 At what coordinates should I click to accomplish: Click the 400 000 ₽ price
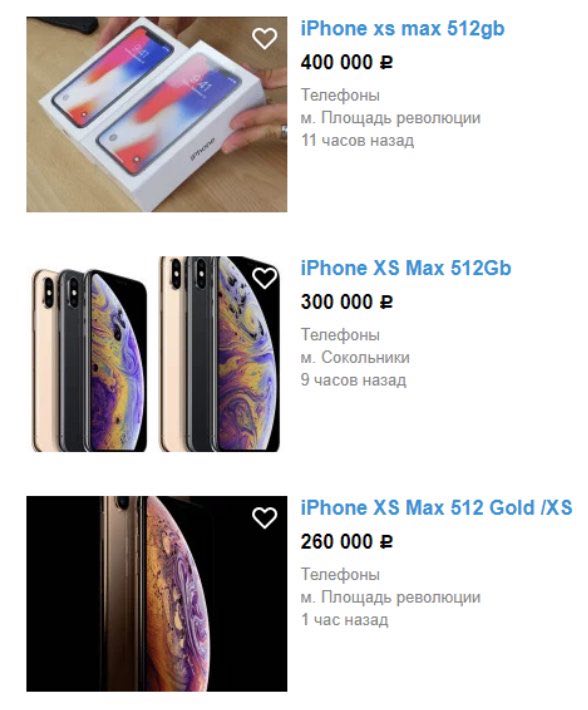(x=347, y=62)
